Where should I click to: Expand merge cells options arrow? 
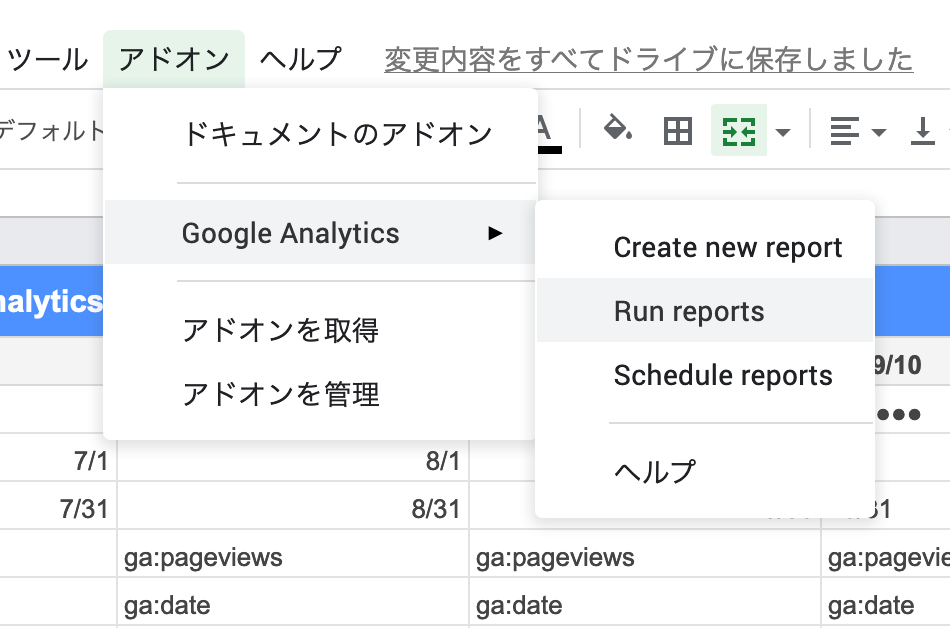coord(783,131)
